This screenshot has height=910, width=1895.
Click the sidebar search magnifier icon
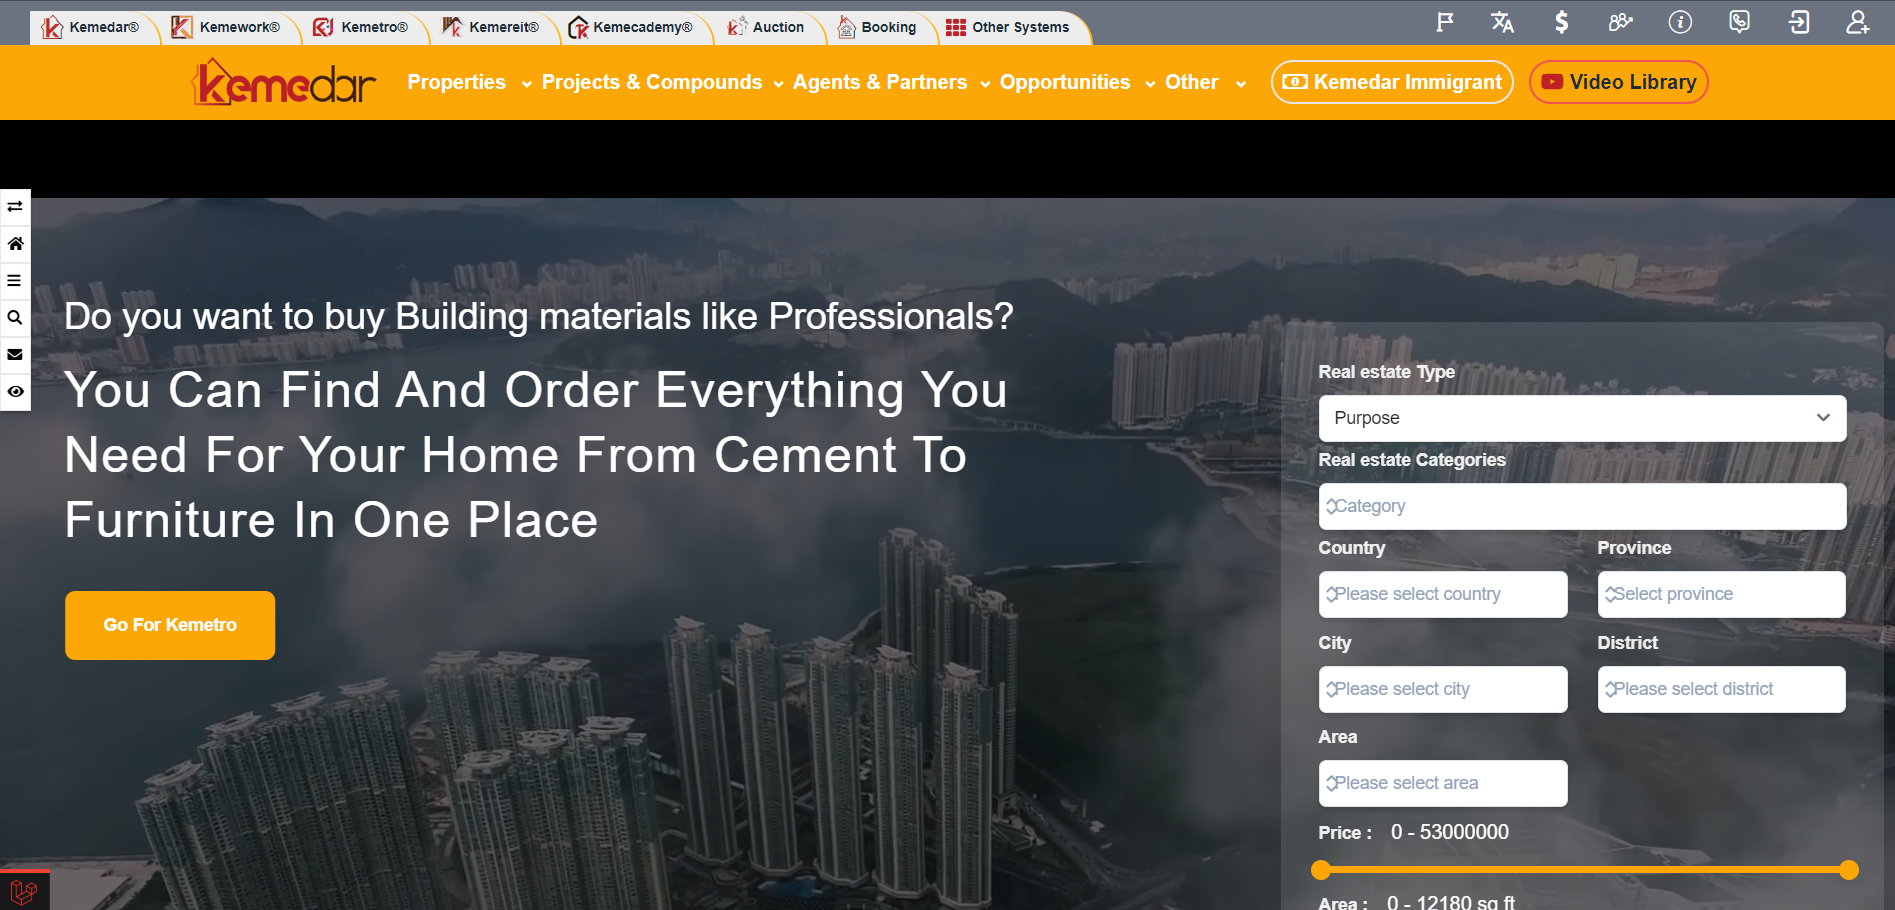click(15, 318)
